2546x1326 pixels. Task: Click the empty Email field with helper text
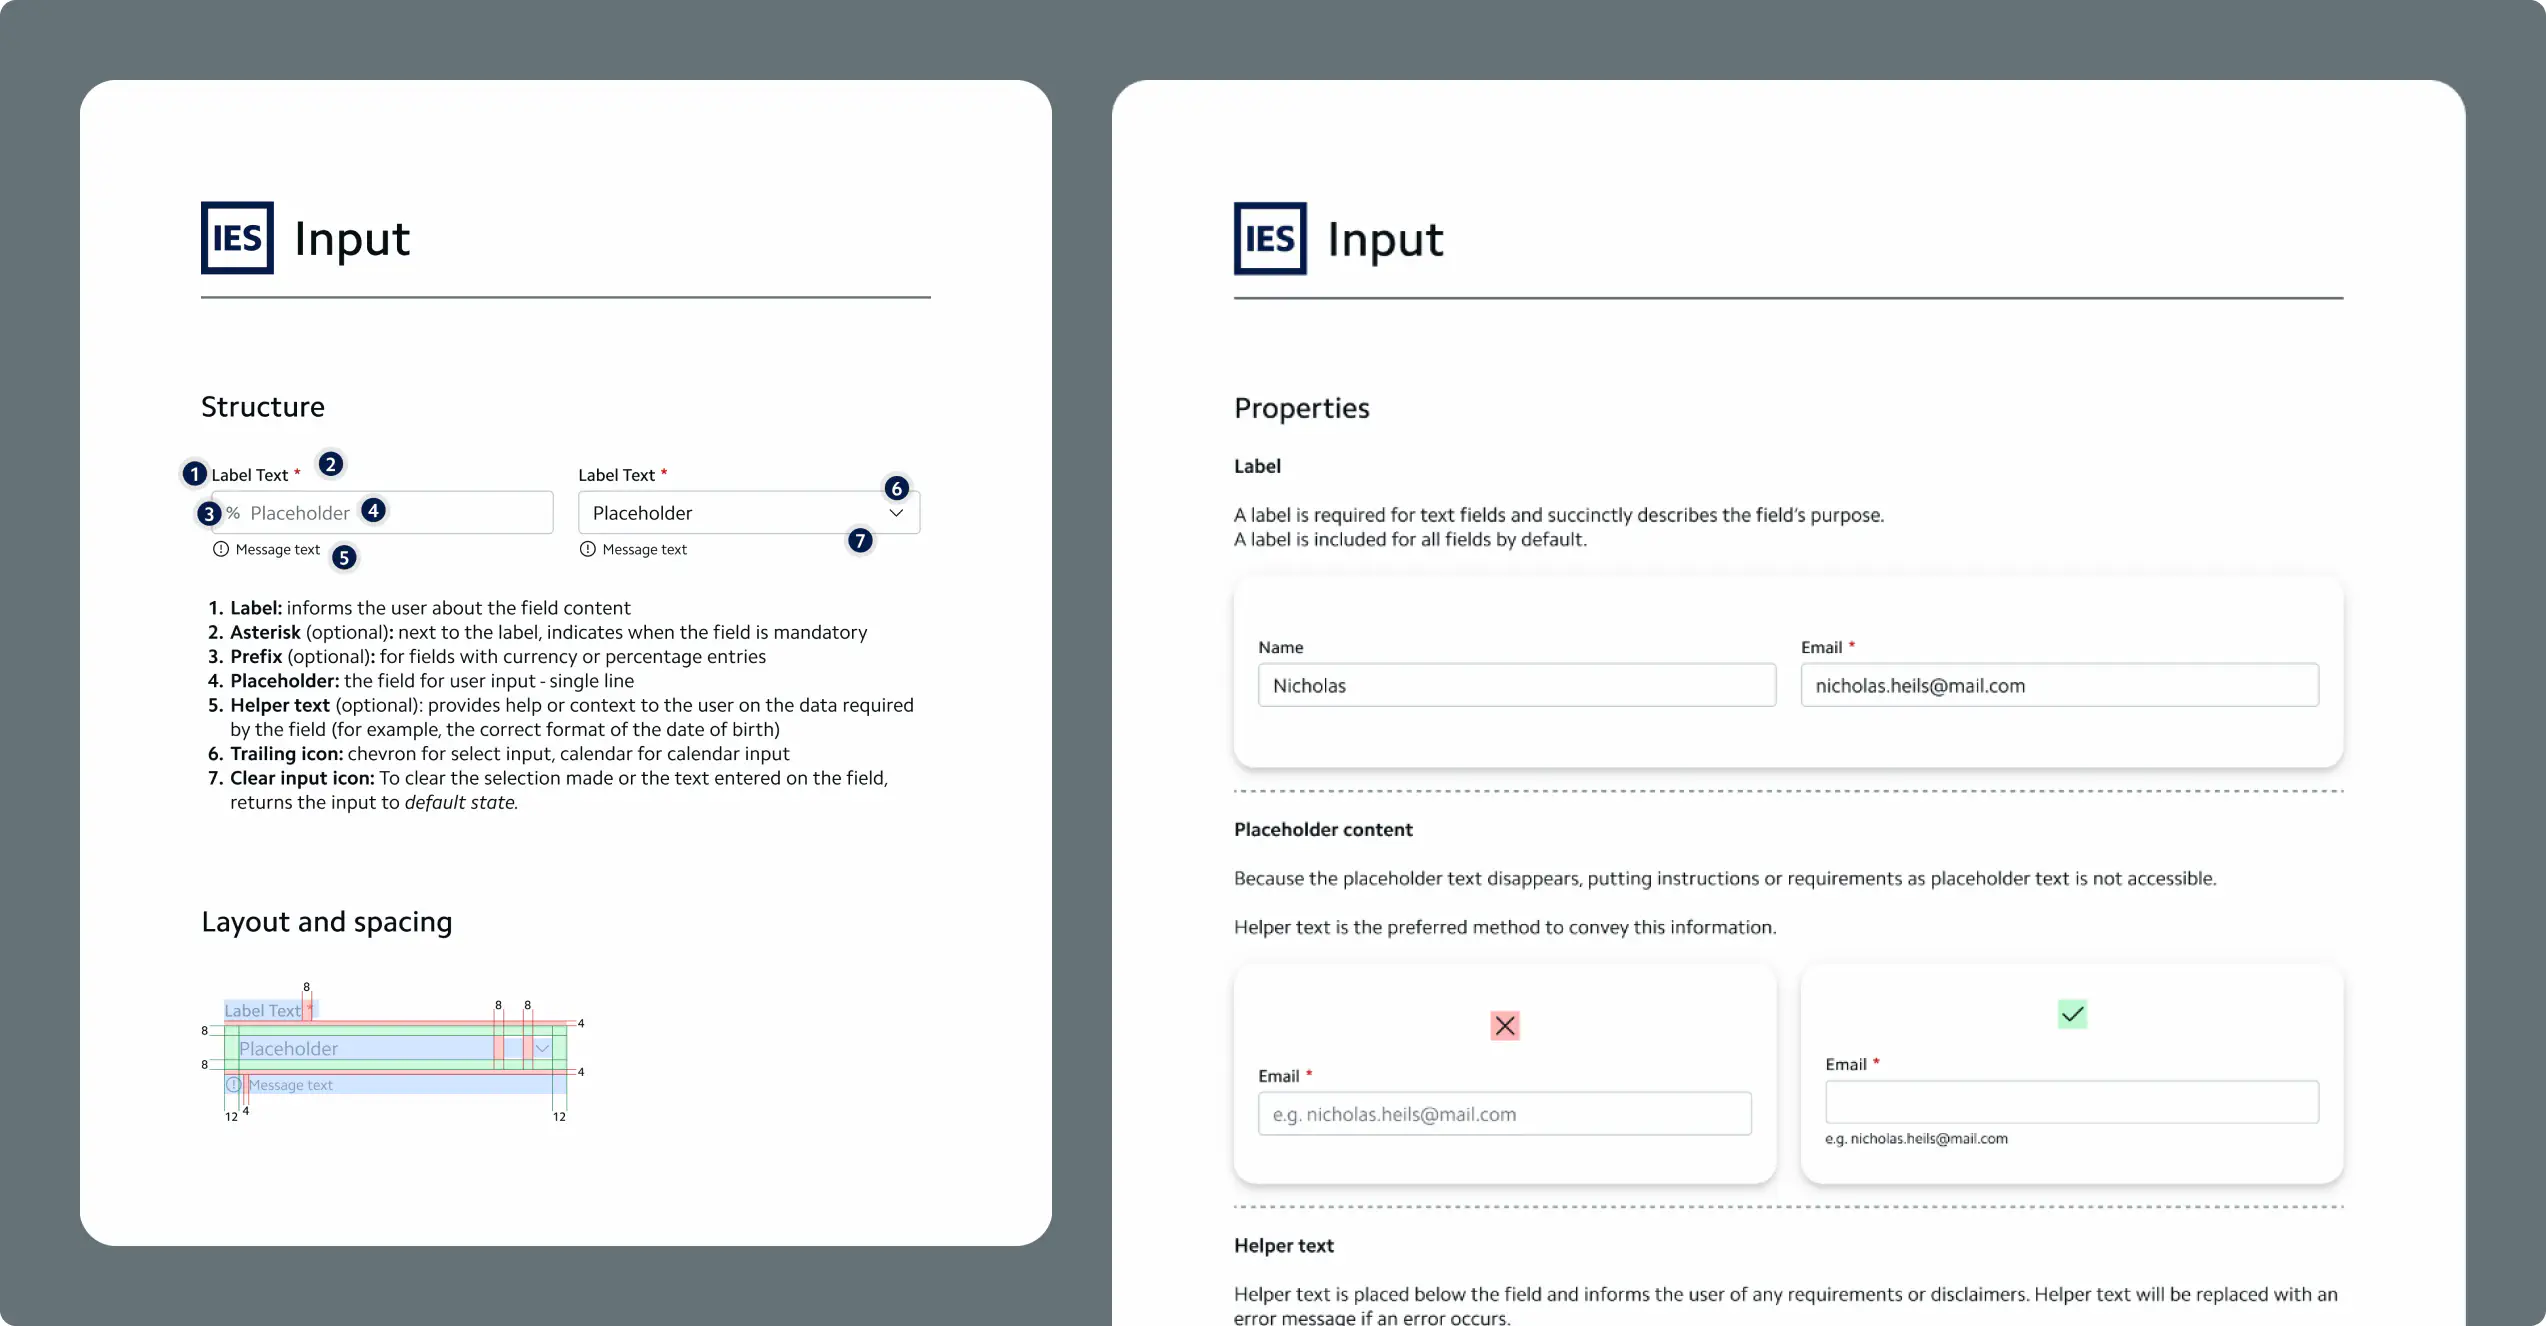pyautogui.click(x=2071, y=1102)
